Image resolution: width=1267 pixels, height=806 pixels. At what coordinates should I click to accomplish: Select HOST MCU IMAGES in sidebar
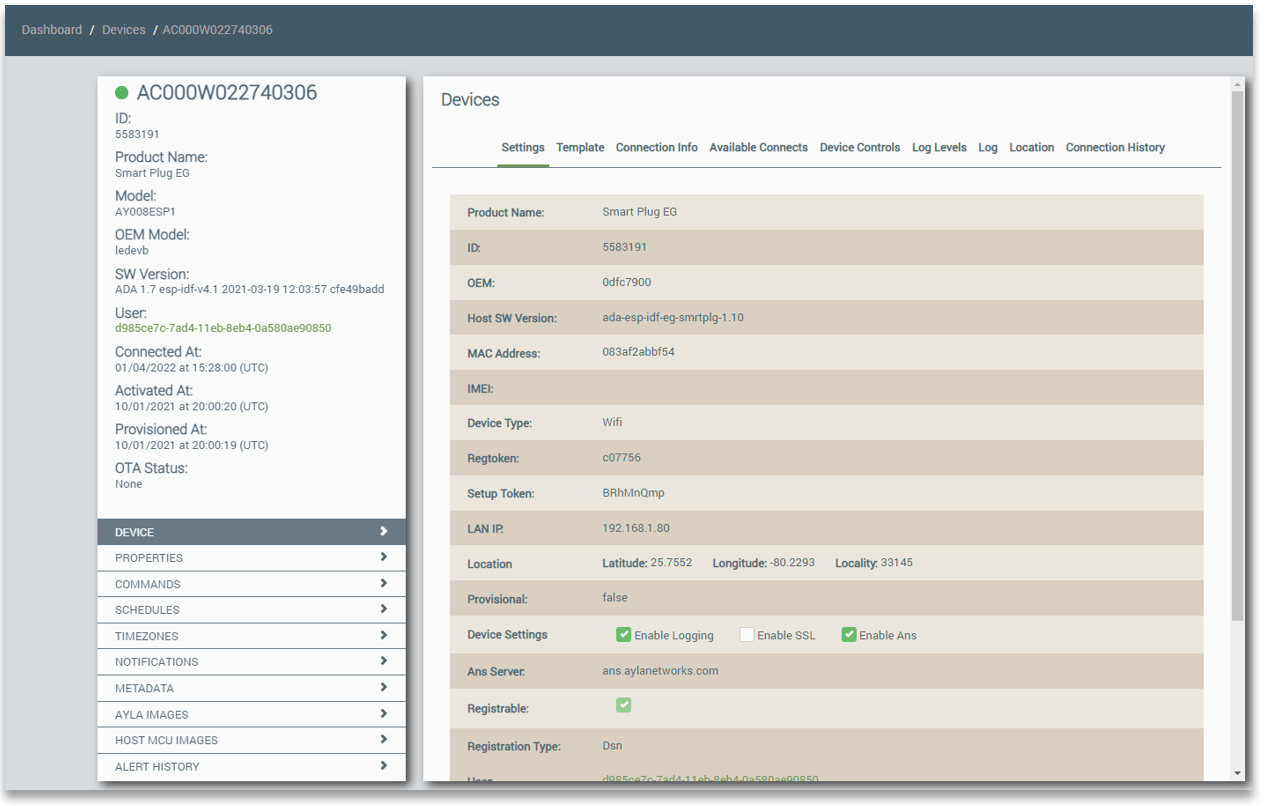(x=252, y=740)
